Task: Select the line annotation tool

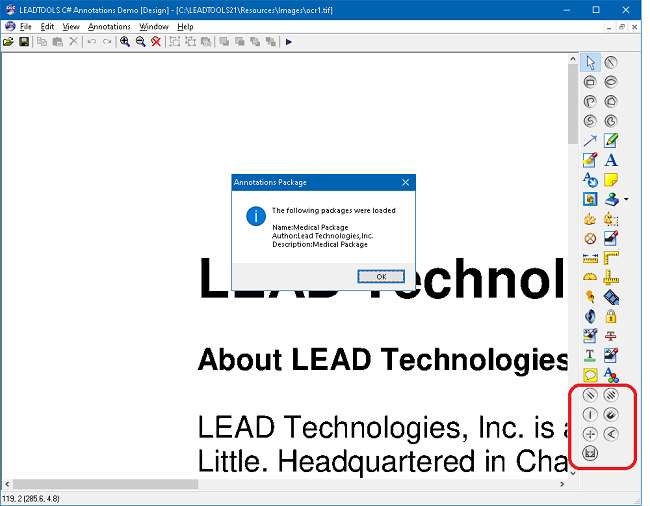Action: coord(611,63)
